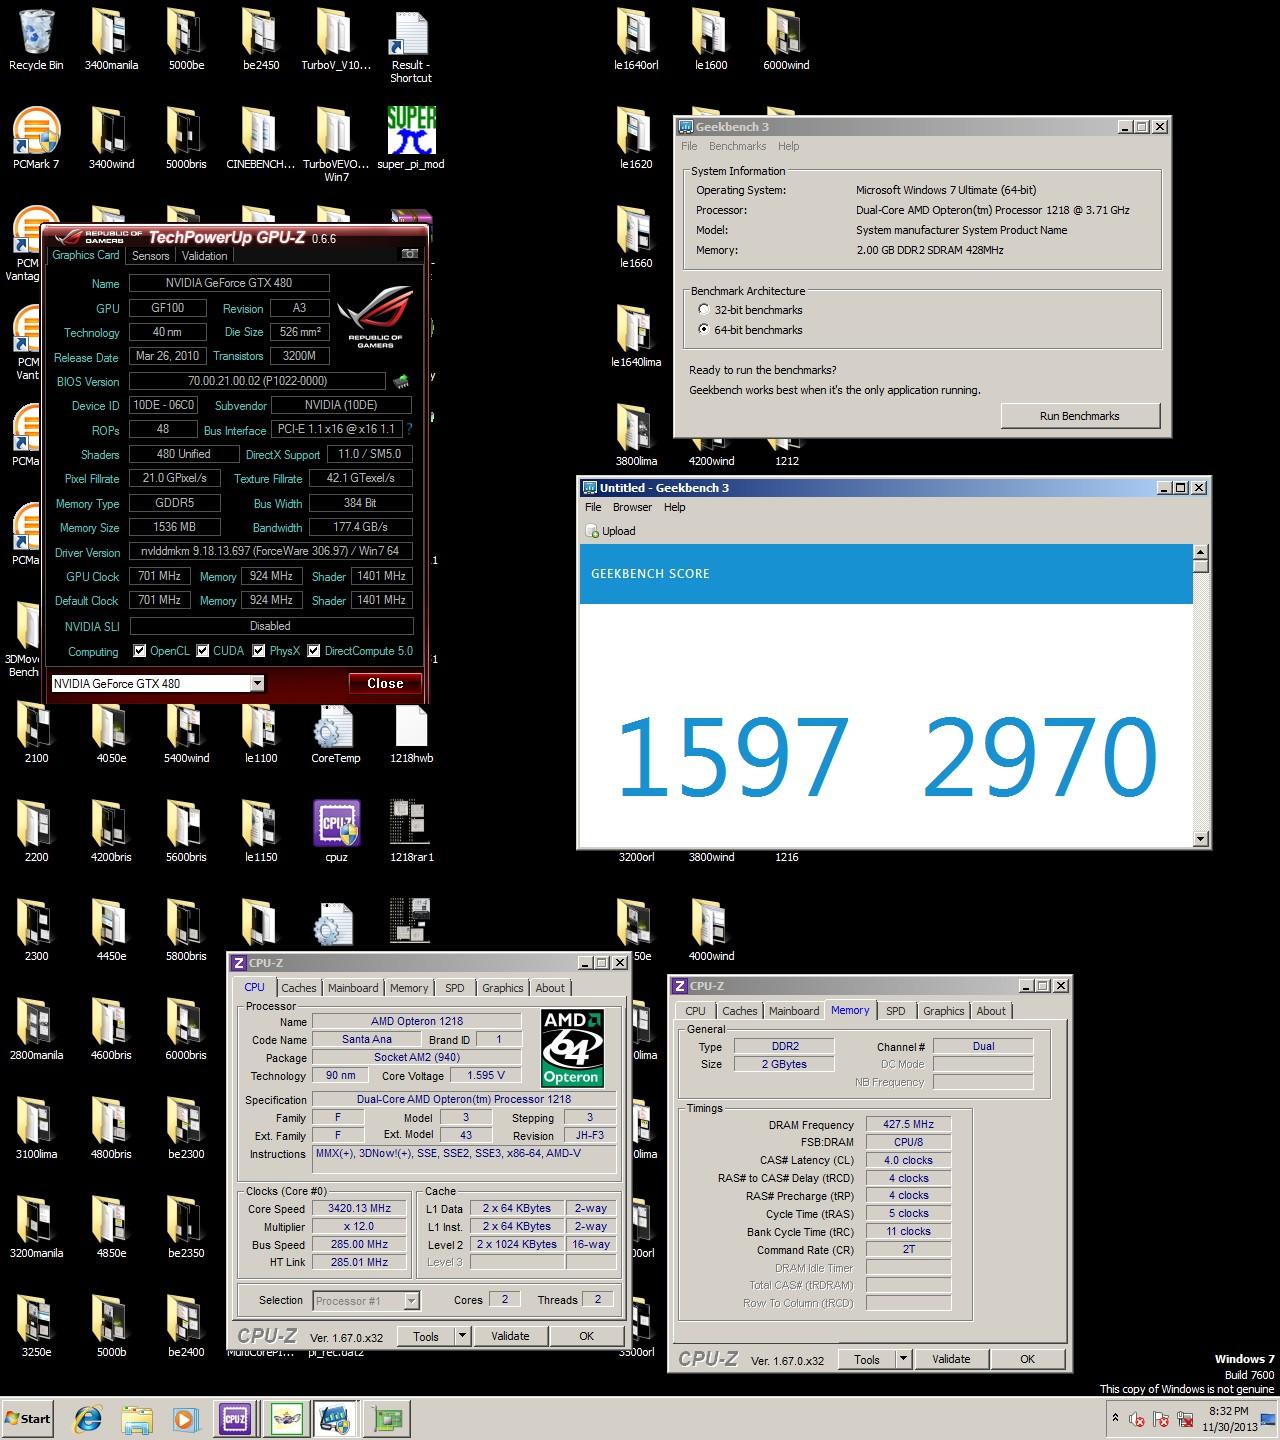Click OK in the CPU-Z Memory window
The height and width of the screenshot is (1440, 1280).
1027,1359
